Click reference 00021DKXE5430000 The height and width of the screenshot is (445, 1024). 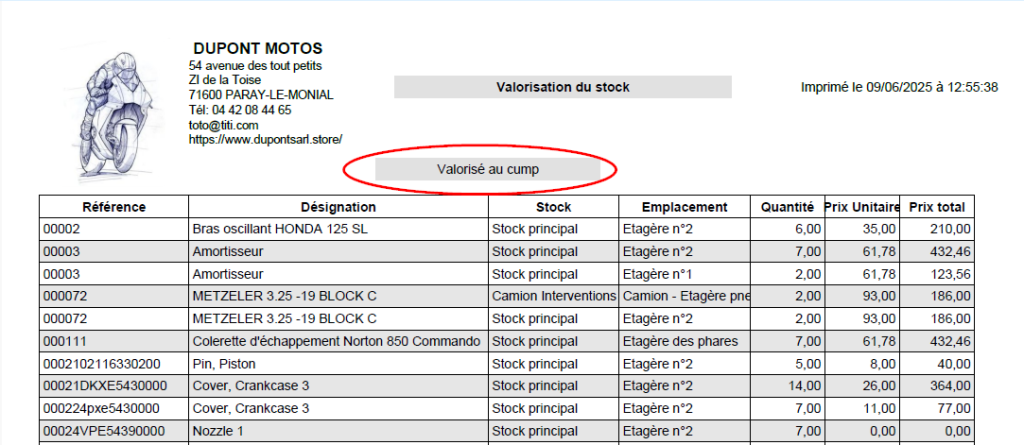pos(105,386)
